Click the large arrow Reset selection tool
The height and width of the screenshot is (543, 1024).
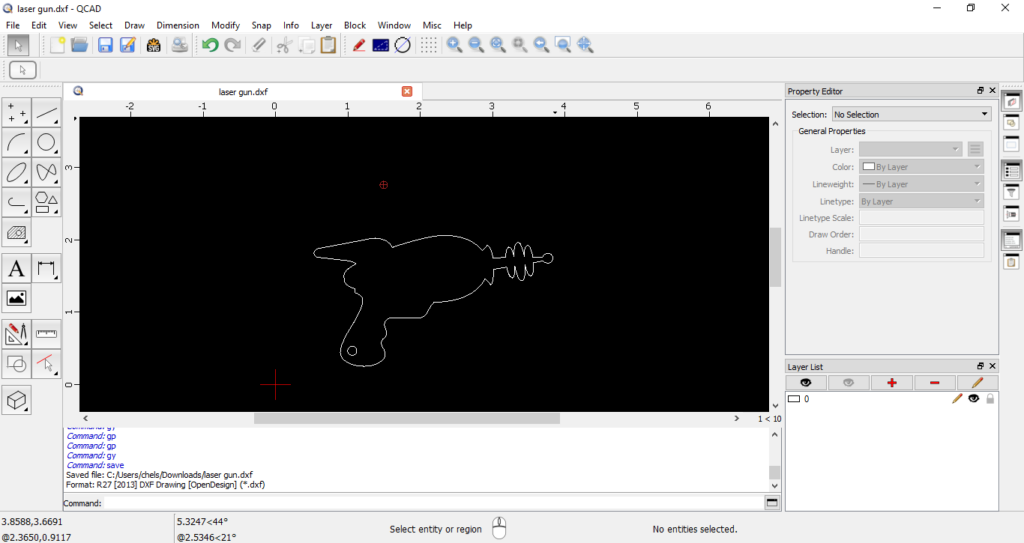click(18, 45)
